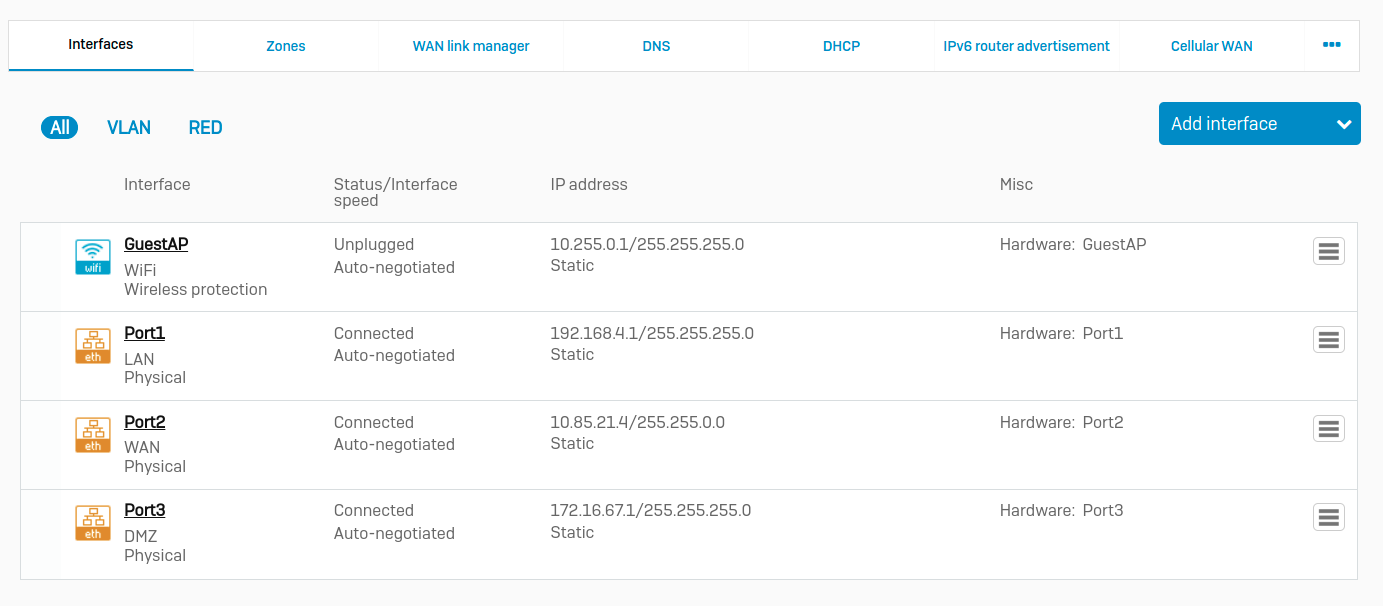Open the WAN link manager tab
The width and height of the screenshot is (1383, 606).
(471, 46)
